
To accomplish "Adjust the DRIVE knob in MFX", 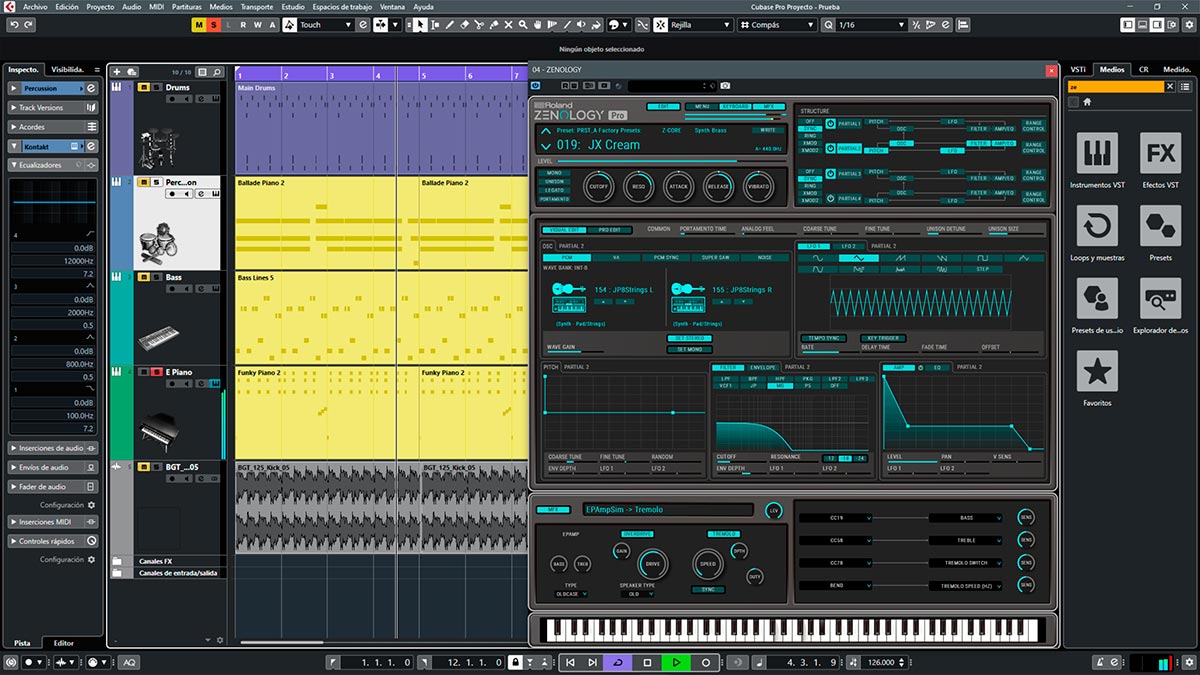I will [x=654, y=565].
